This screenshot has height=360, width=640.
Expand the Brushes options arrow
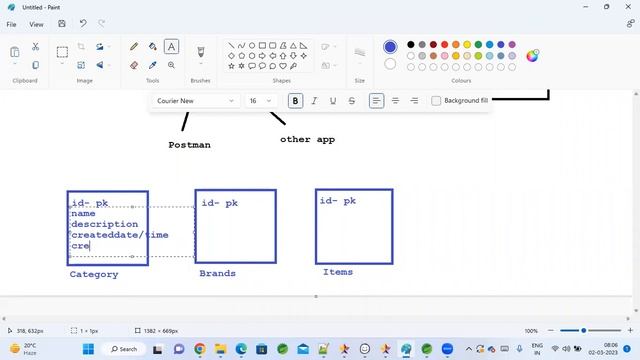[x=200, y=64]
